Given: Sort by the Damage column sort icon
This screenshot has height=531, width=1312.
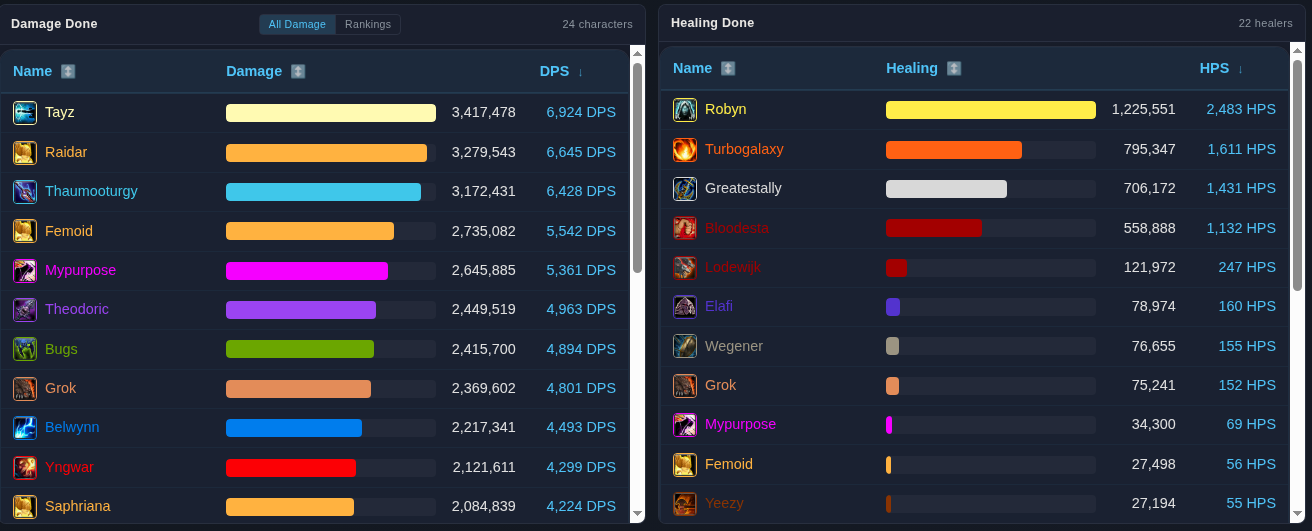Looking at the screenshot, I should pyautogui.click(x=298, y=71).
